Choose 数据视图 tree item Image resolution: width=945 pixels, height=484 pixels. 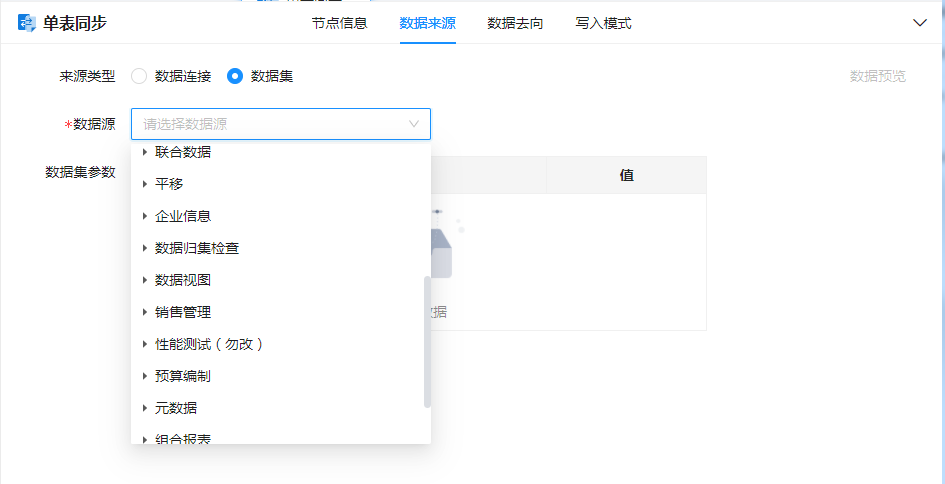[183, 280]
